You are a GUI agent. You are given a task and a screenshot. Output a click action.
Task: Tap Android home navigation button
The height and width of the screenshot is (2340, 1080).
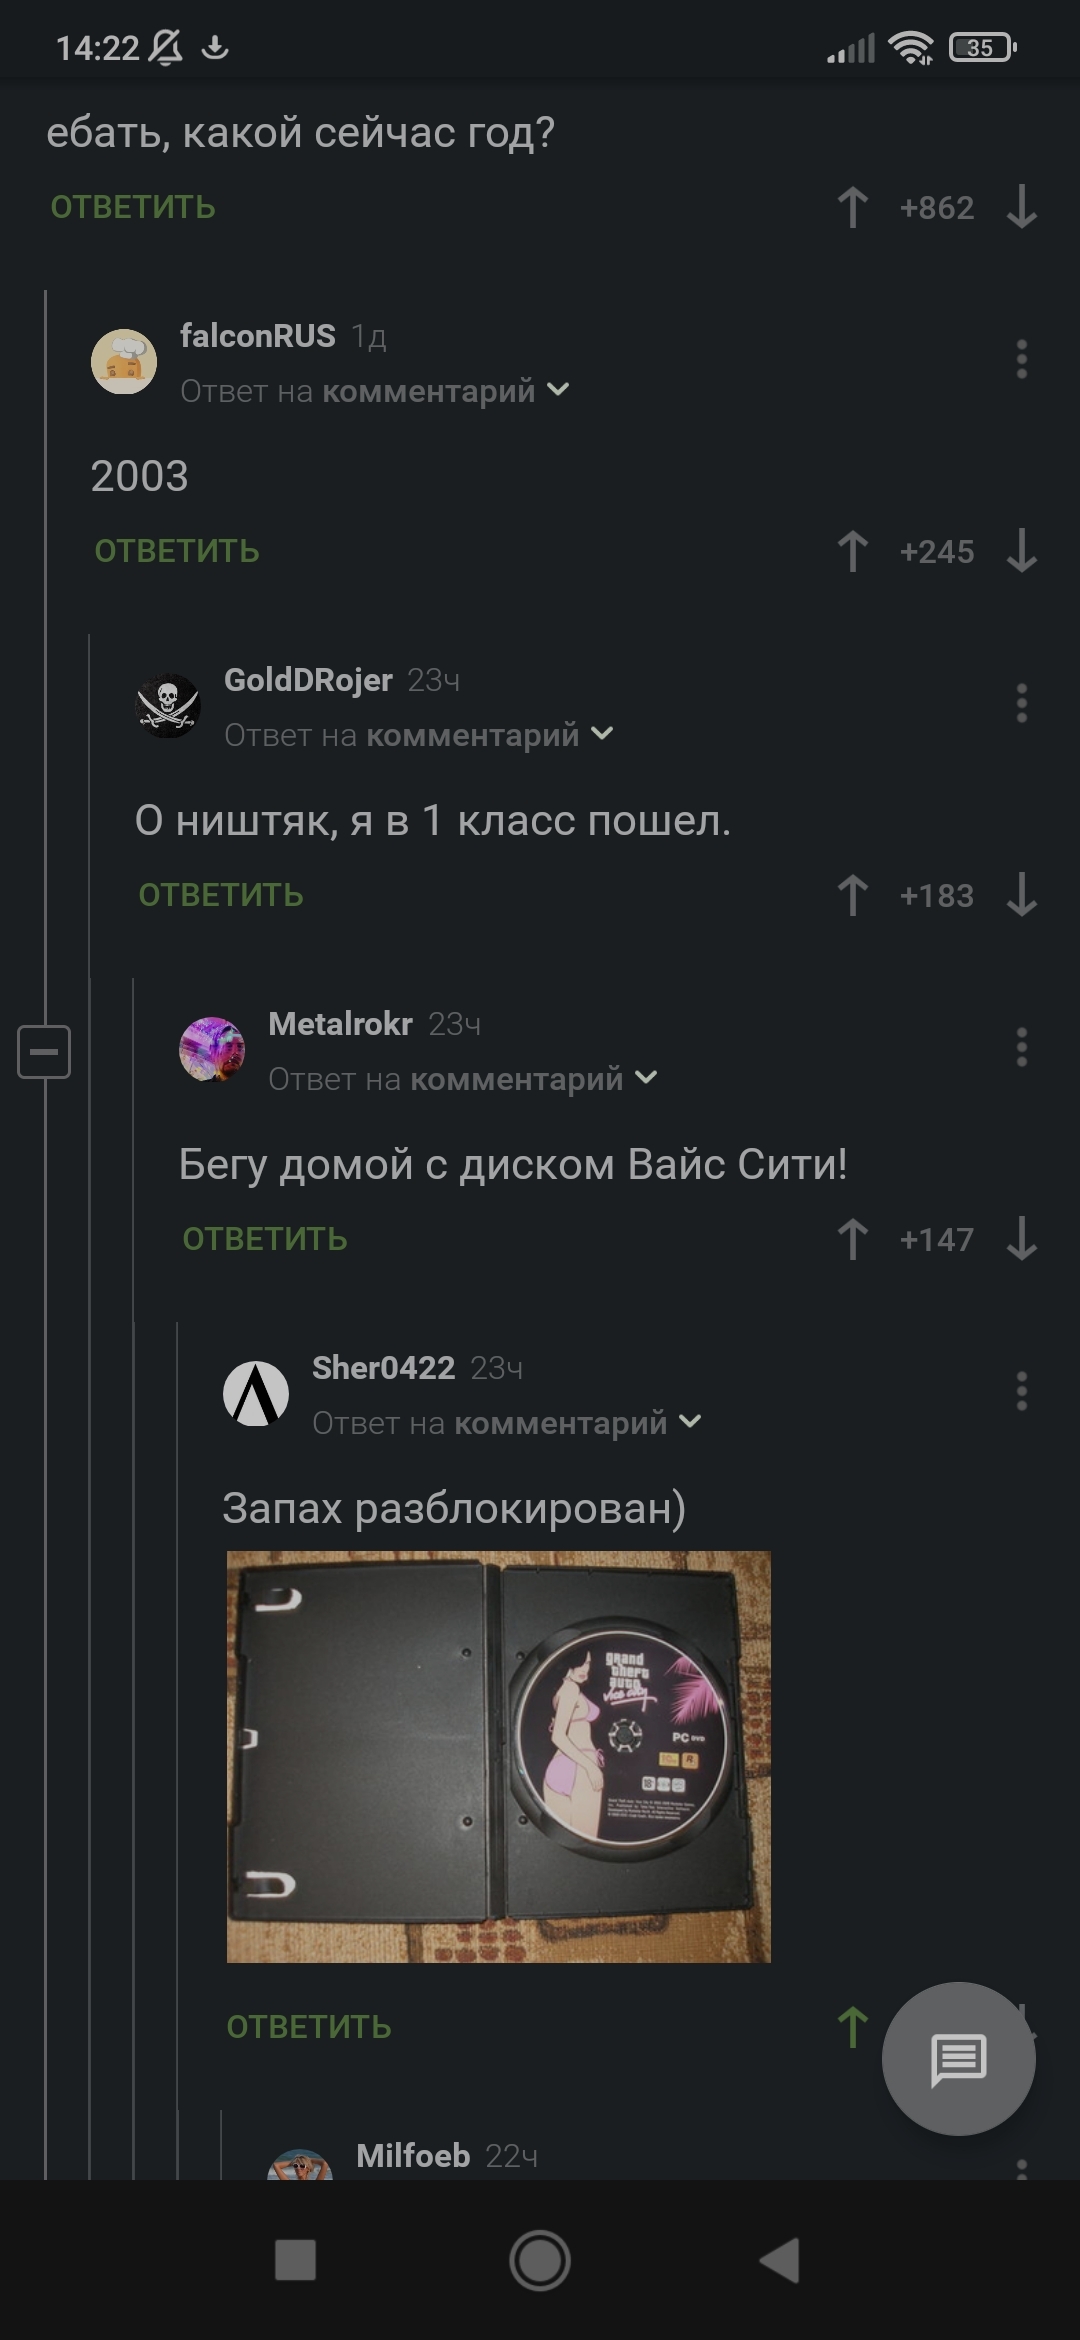coord(540,2260)
